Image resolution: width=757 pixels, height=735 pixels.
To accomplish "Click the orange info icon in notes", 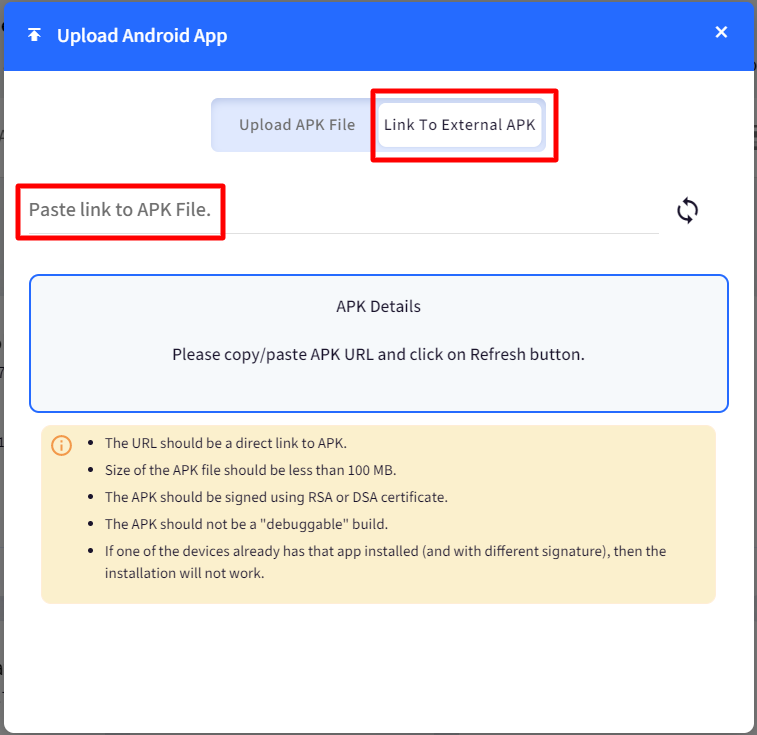I will point(61,445).
